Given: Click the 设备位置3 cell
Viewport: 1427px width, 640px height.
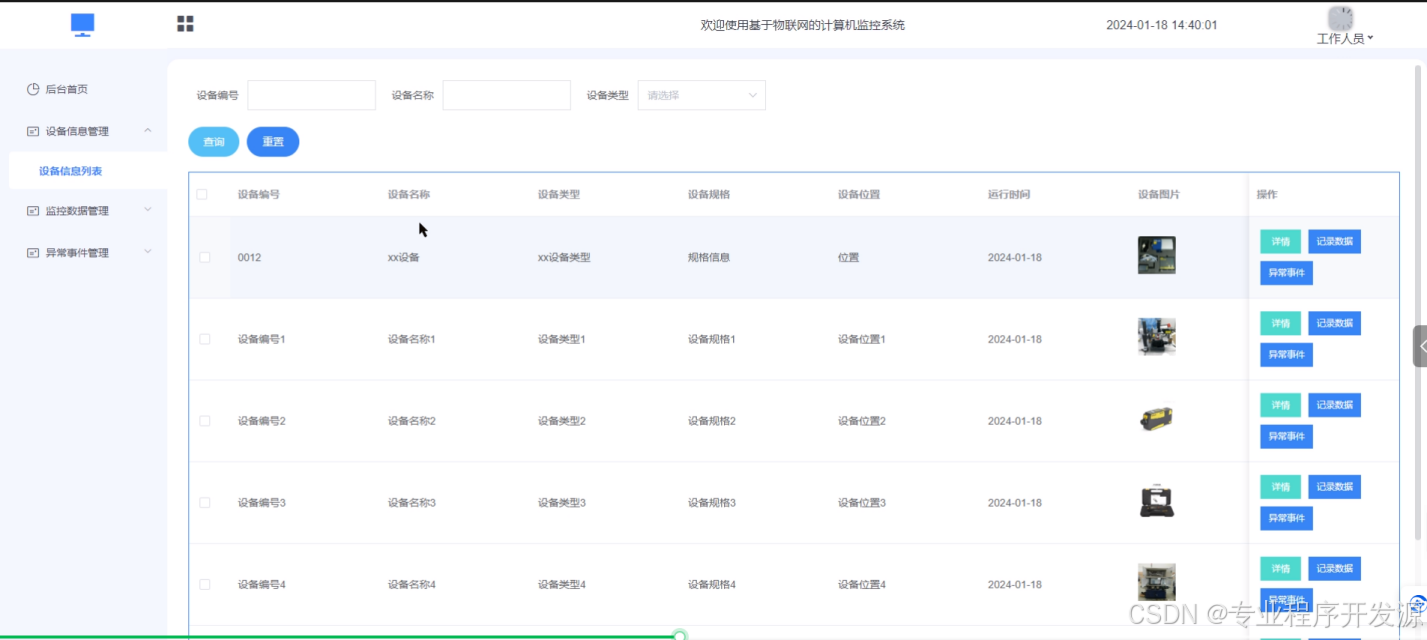Looking at the screenshot, I should pyautogui.click(x=862, y=503).
